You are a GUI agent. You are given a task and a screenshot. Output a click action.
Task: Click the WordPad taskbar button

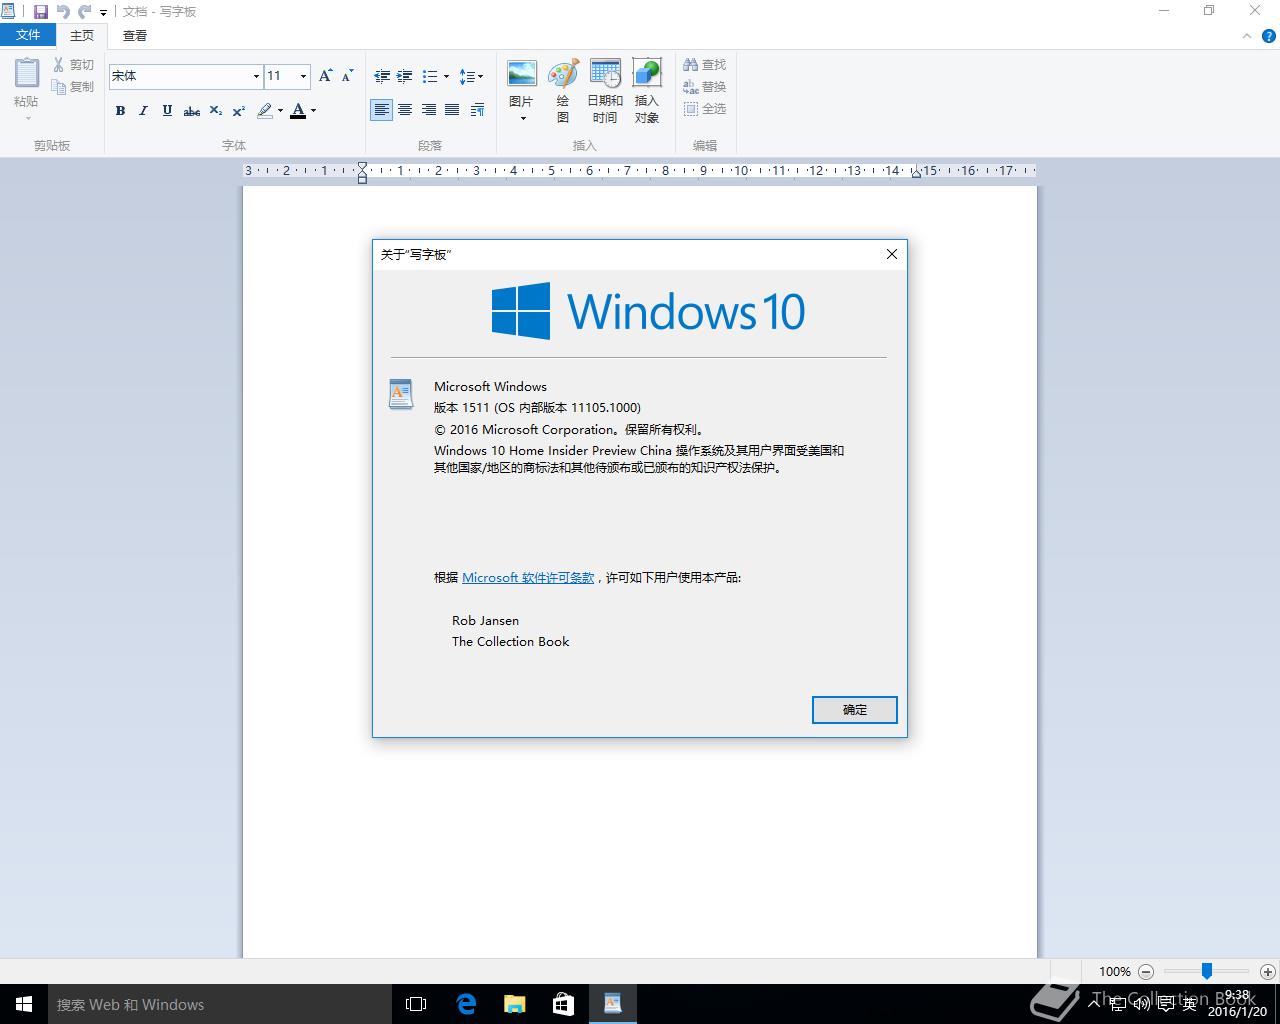[x=612, y=1004]
